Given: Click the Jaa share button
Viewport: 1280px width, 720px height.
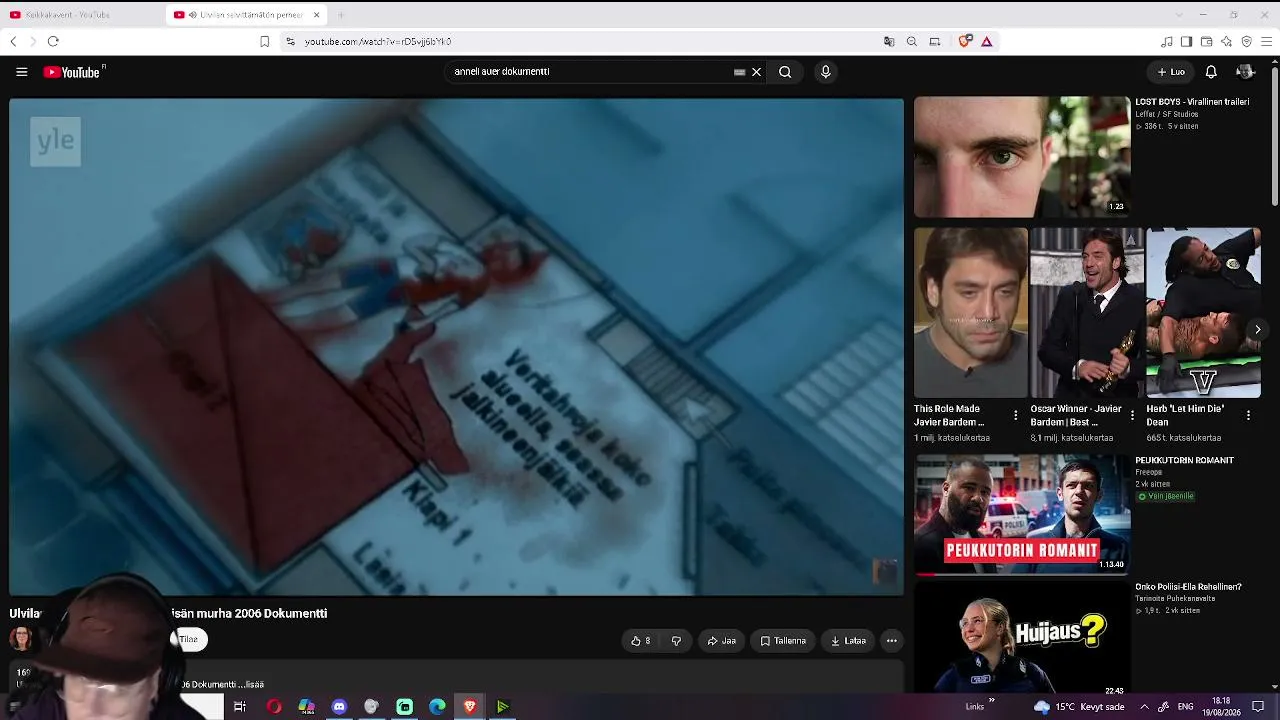Looking at the screenshot, I should 722,641.
